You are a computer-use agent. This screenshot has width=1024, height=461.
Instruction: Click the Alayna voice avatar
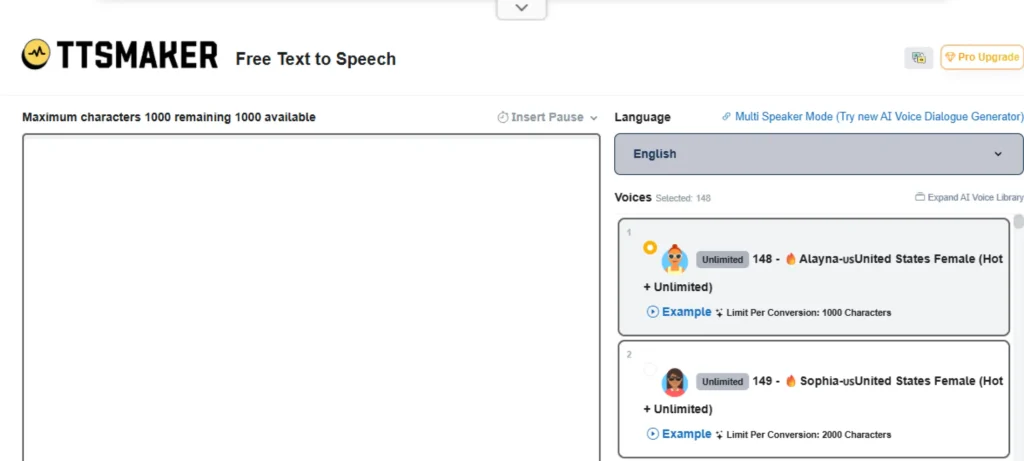click(675, 259)
